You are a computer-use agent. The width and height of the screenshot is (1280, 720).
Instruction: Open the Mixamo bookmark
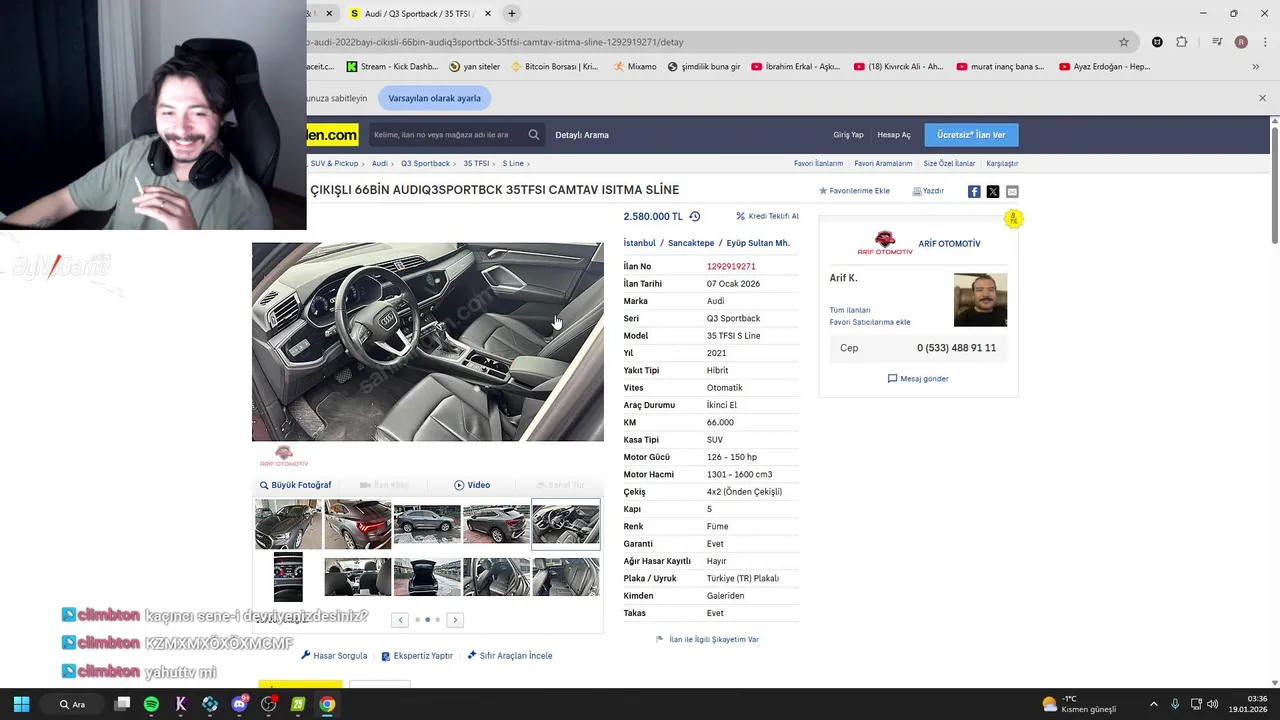click(635, 67)
